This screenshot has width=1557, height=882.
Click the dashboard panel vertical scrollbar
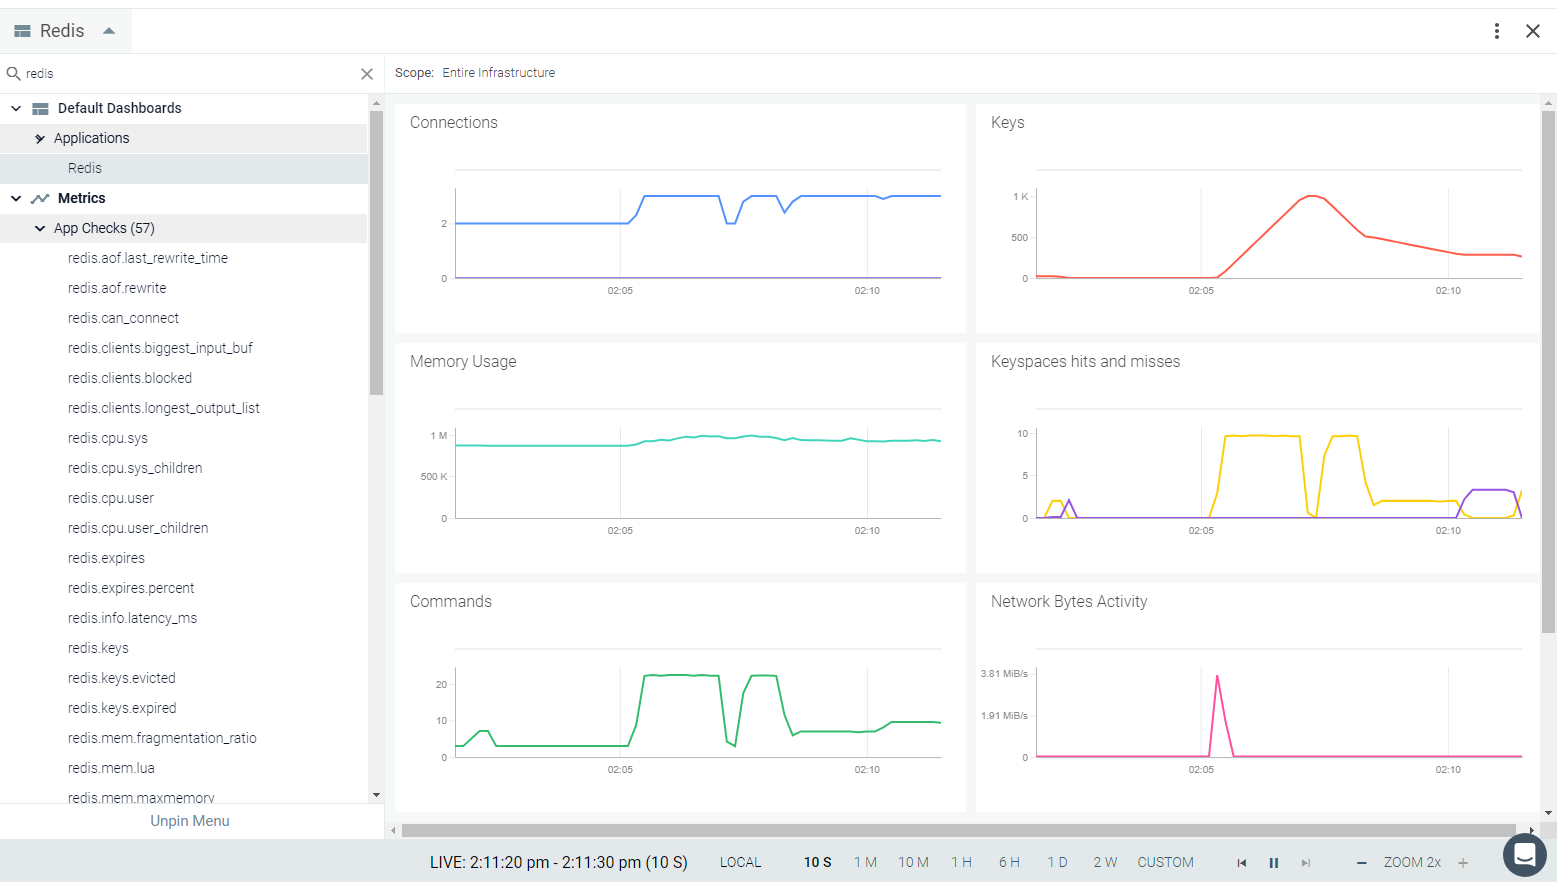pyautogui.click(x=1549, y=372)
